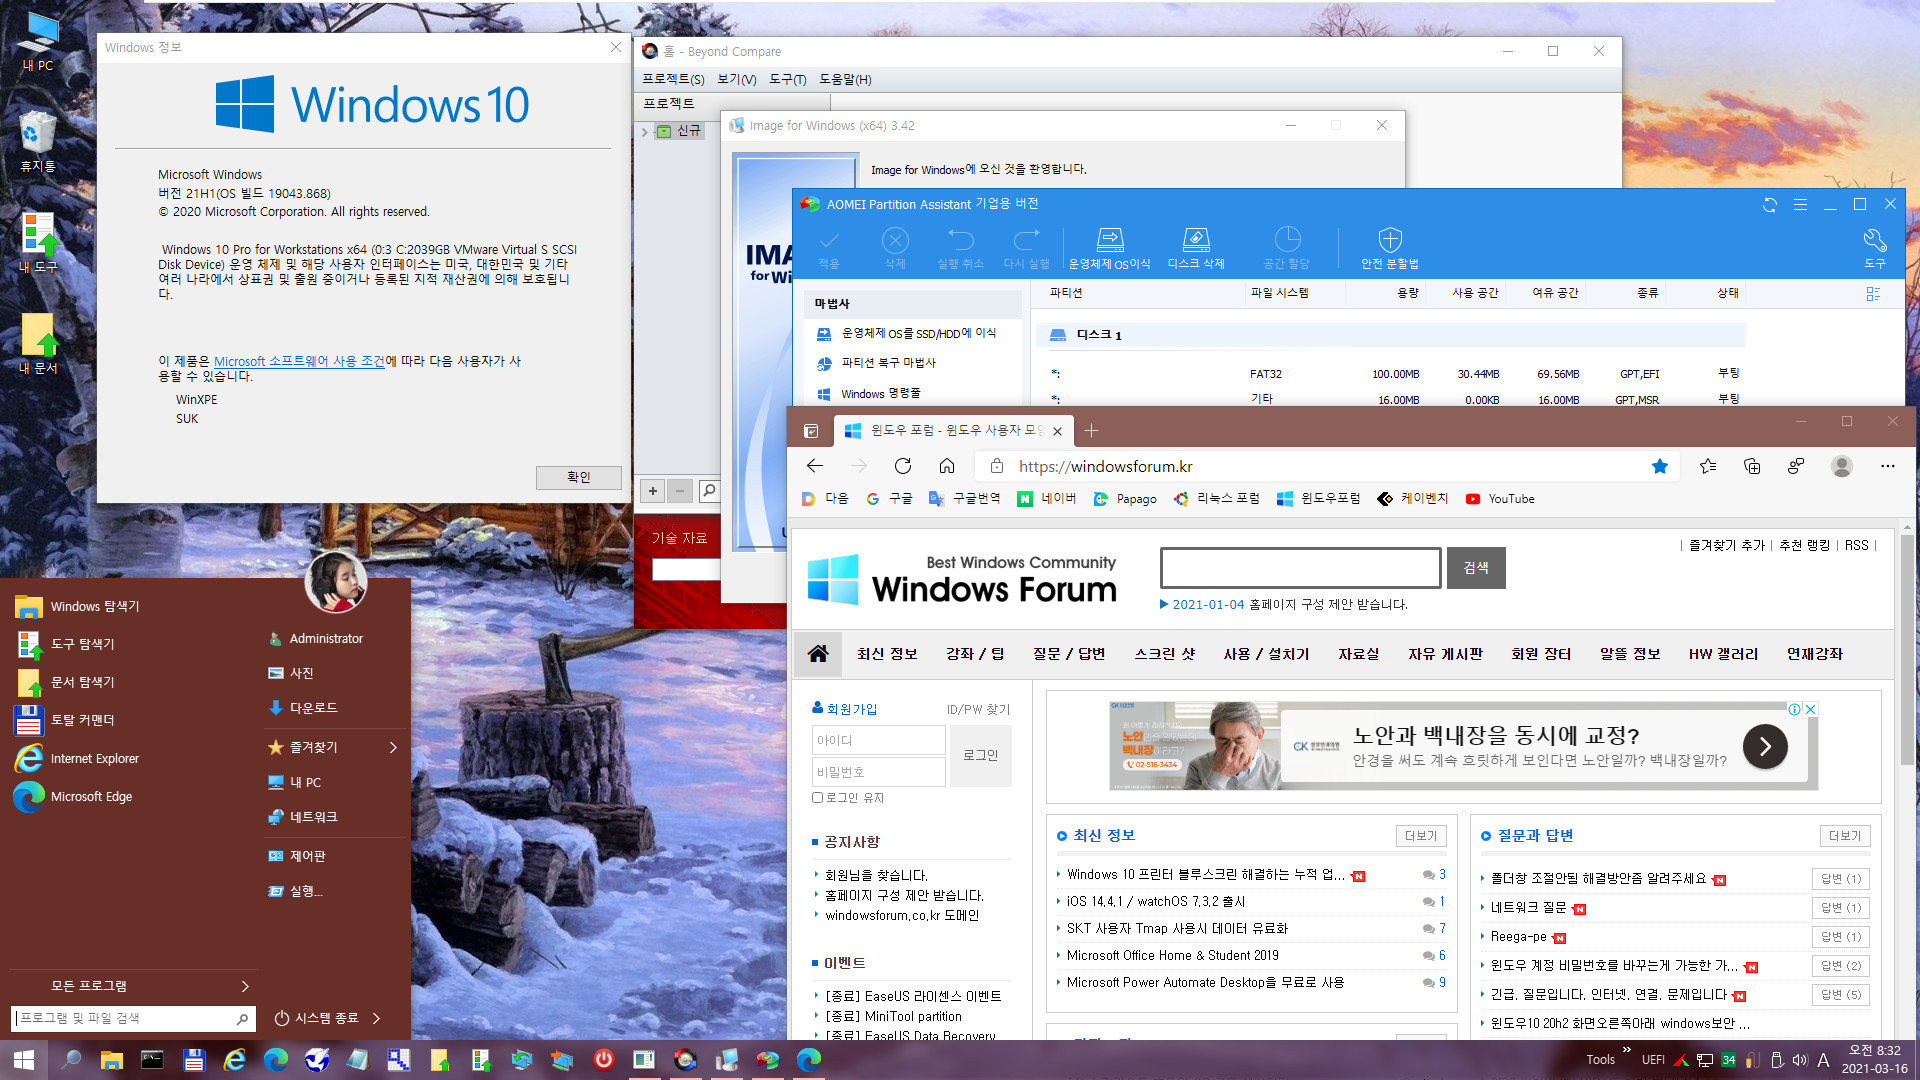Expand the 신규 tree node in Beyond Compare
1920x1080 pixels.
tap(645, 131)
